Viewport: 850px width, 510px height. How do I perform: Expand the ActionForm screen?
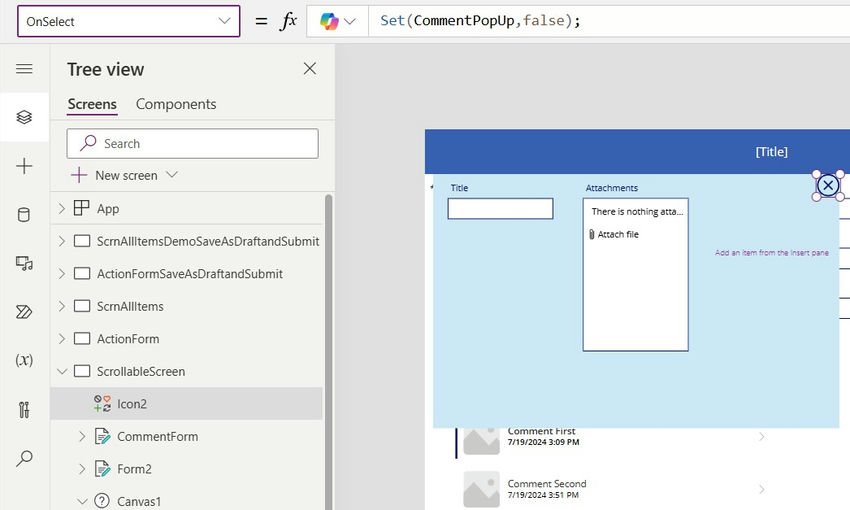[x=61, y=338]
